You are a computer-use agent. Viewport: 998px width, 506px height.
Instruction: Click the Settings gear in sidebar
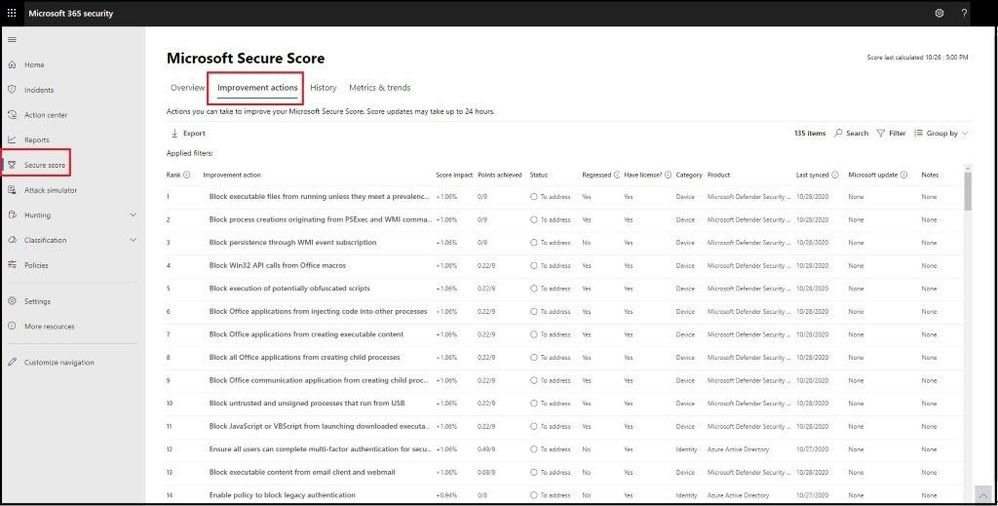(11, 301)
